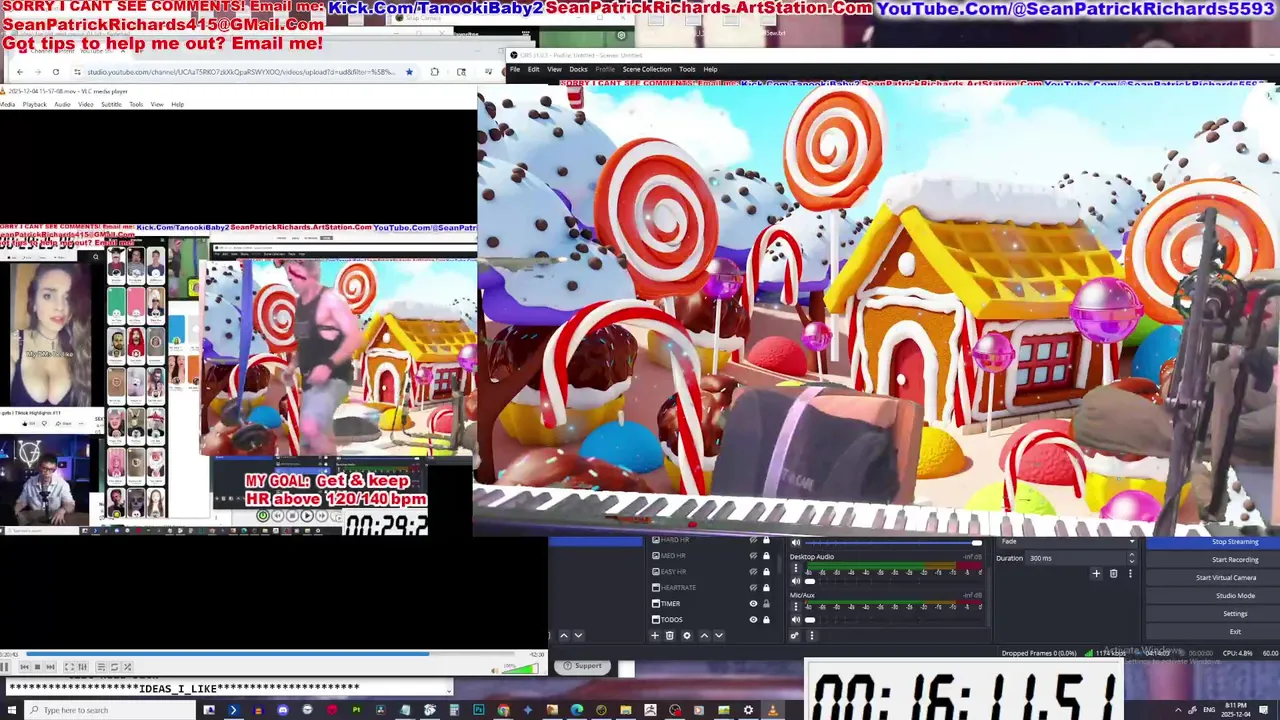Open Desktop Audio options three-dot menu
The width and height of the screenshot is (1280, 720).
point(796,569)
